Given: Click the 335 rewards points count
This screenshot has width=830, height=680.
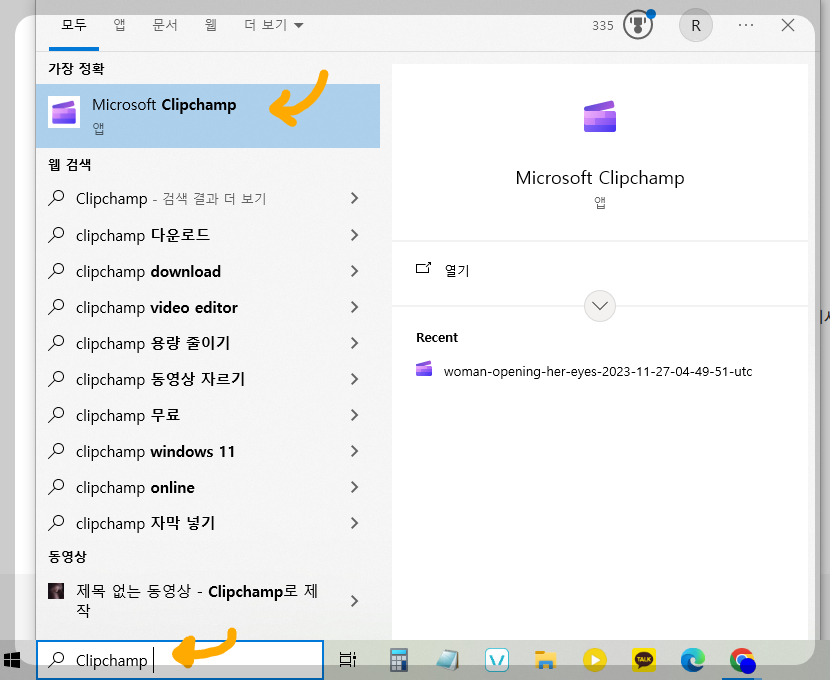Looking at the screenshot, I should pos(602,25).
